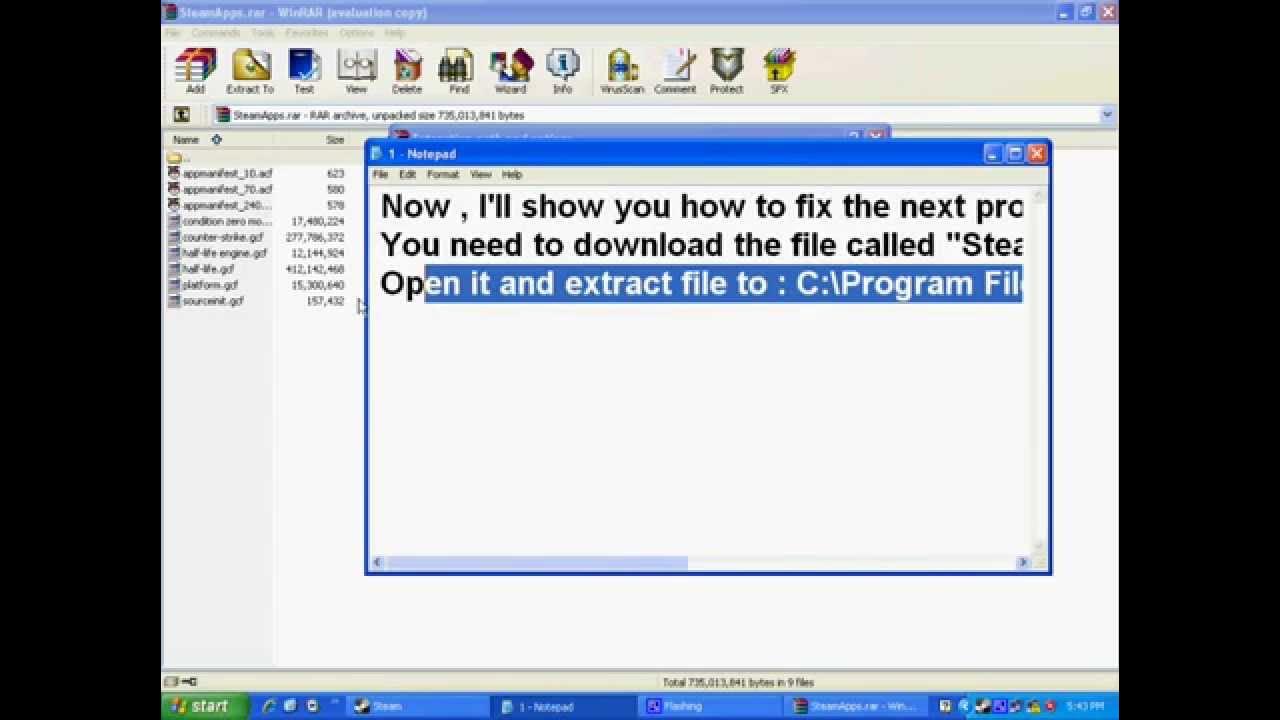Open the Commands menu in WinRAR
Screen dimensions: 1280x720
216,33
